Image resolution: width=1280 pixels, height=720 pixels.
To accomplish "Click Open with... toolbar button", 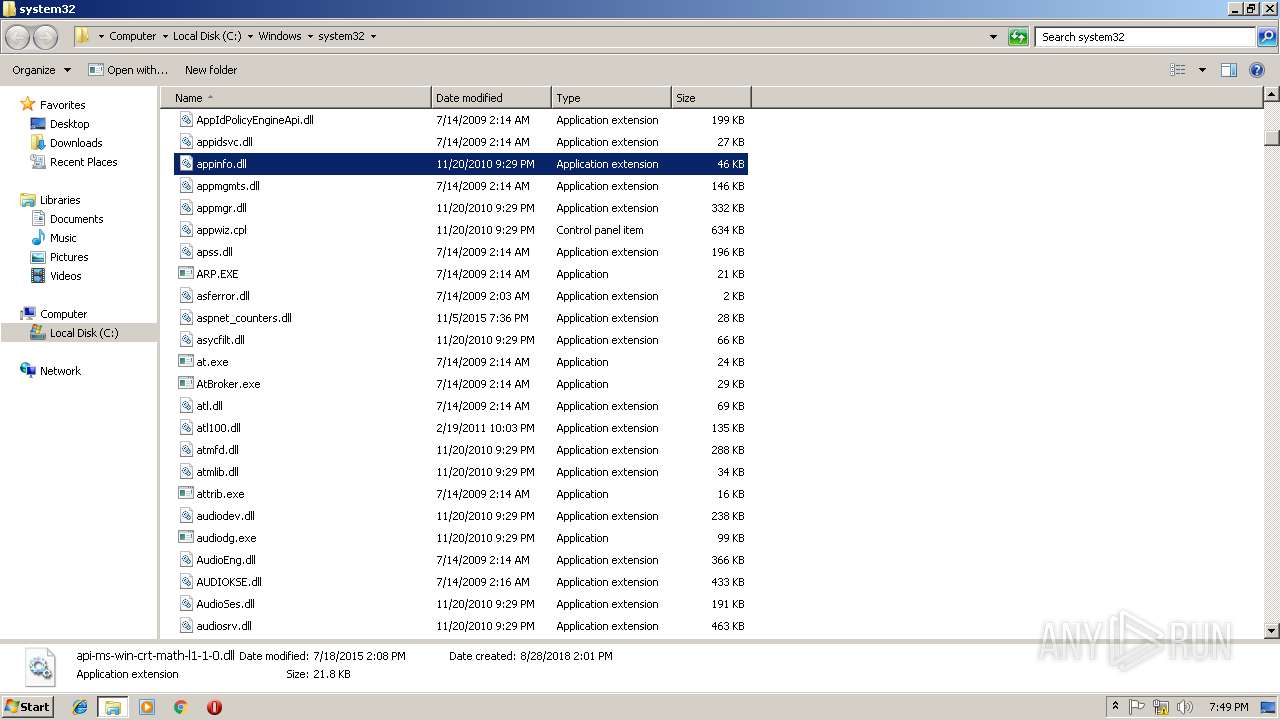I will [128, 70].
